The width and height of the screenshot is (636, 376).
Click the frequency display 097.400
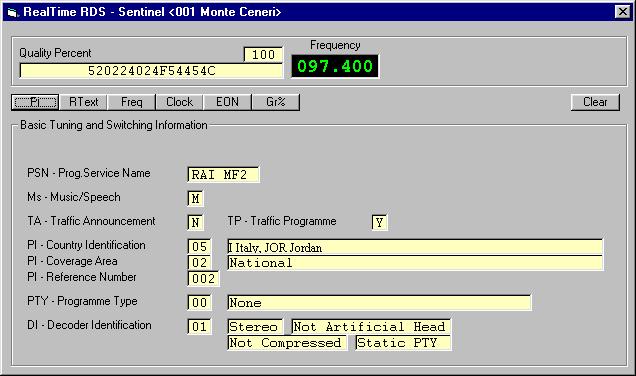coord(335,66)
